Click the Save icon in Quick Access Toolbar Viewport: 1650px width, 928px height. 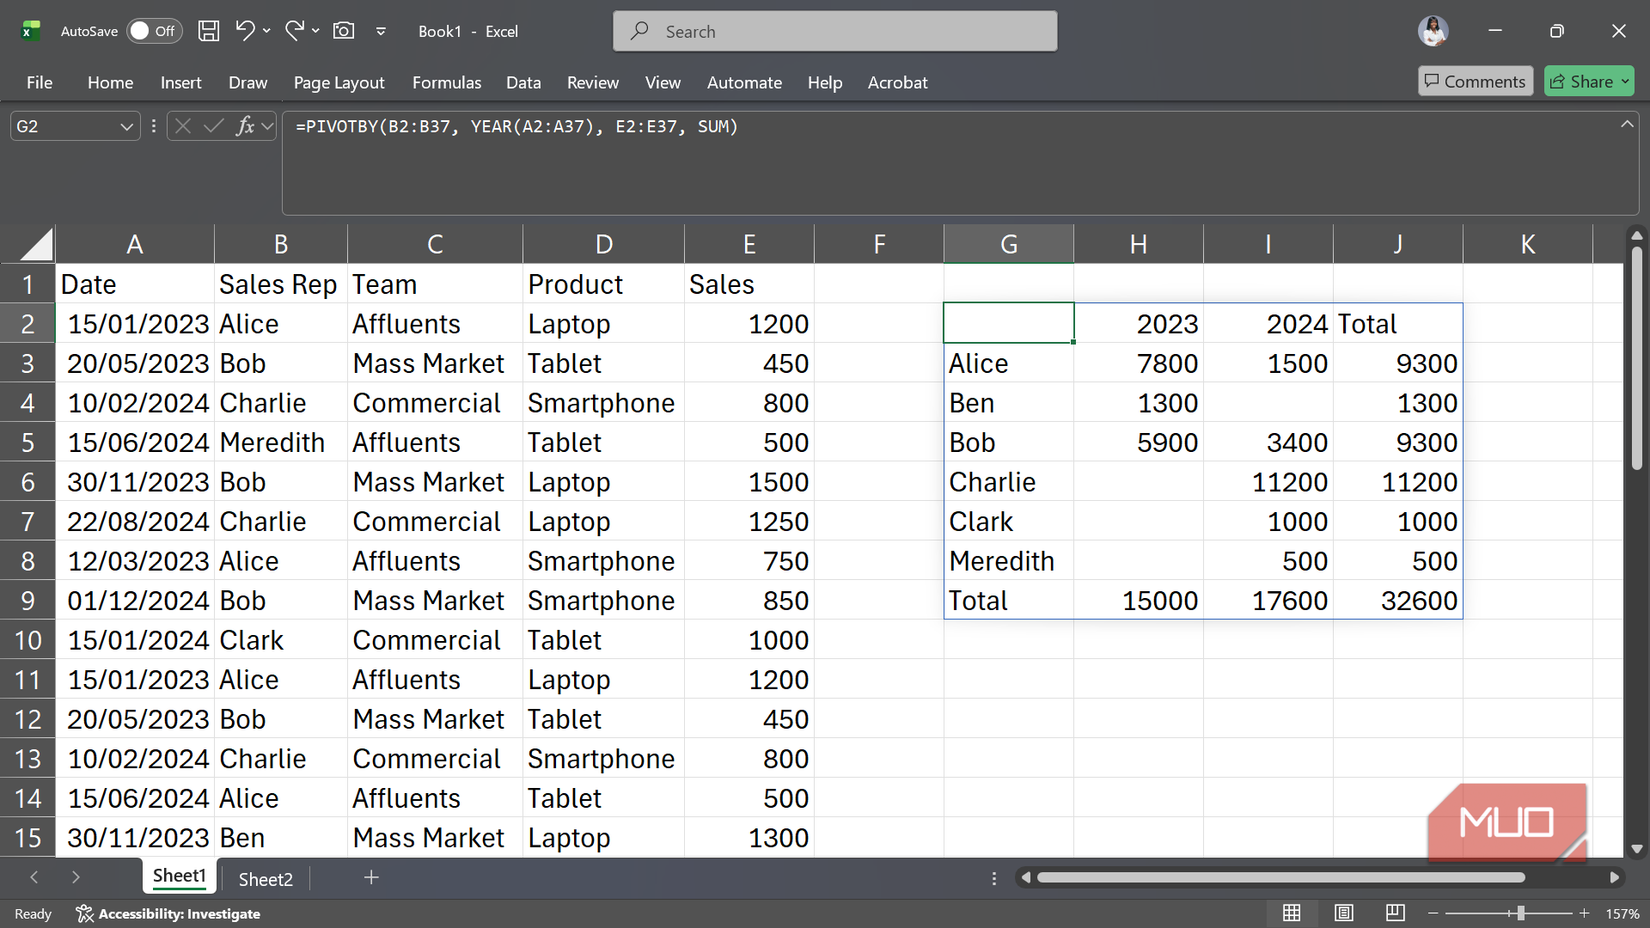[208, 31]
